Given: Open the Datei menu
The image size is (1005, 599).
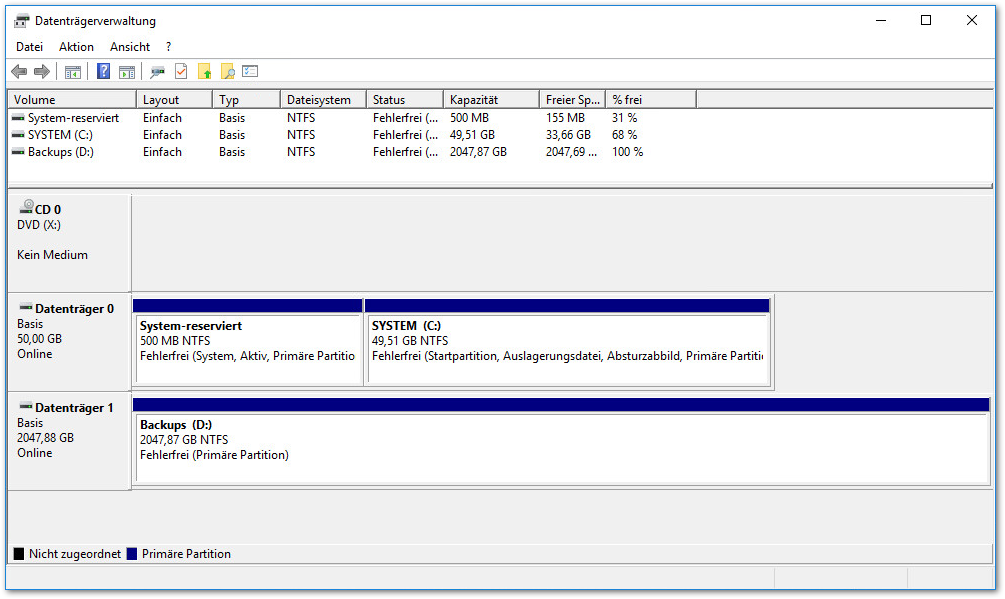Looking at the screenshot, I should click(x=29, y=47).
